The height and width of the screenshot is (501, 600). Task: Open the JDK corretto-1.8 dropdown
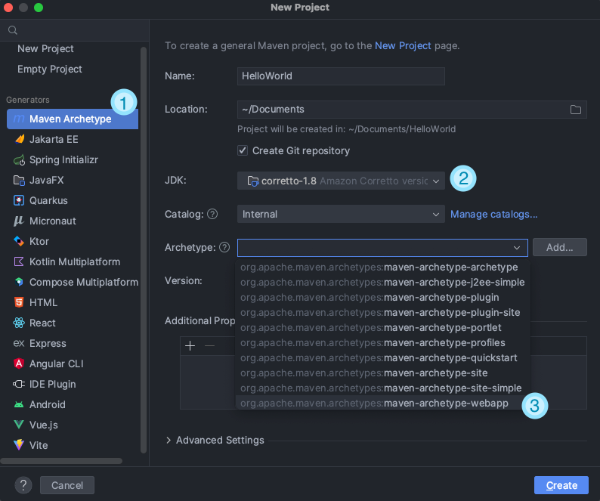point(341,181)
